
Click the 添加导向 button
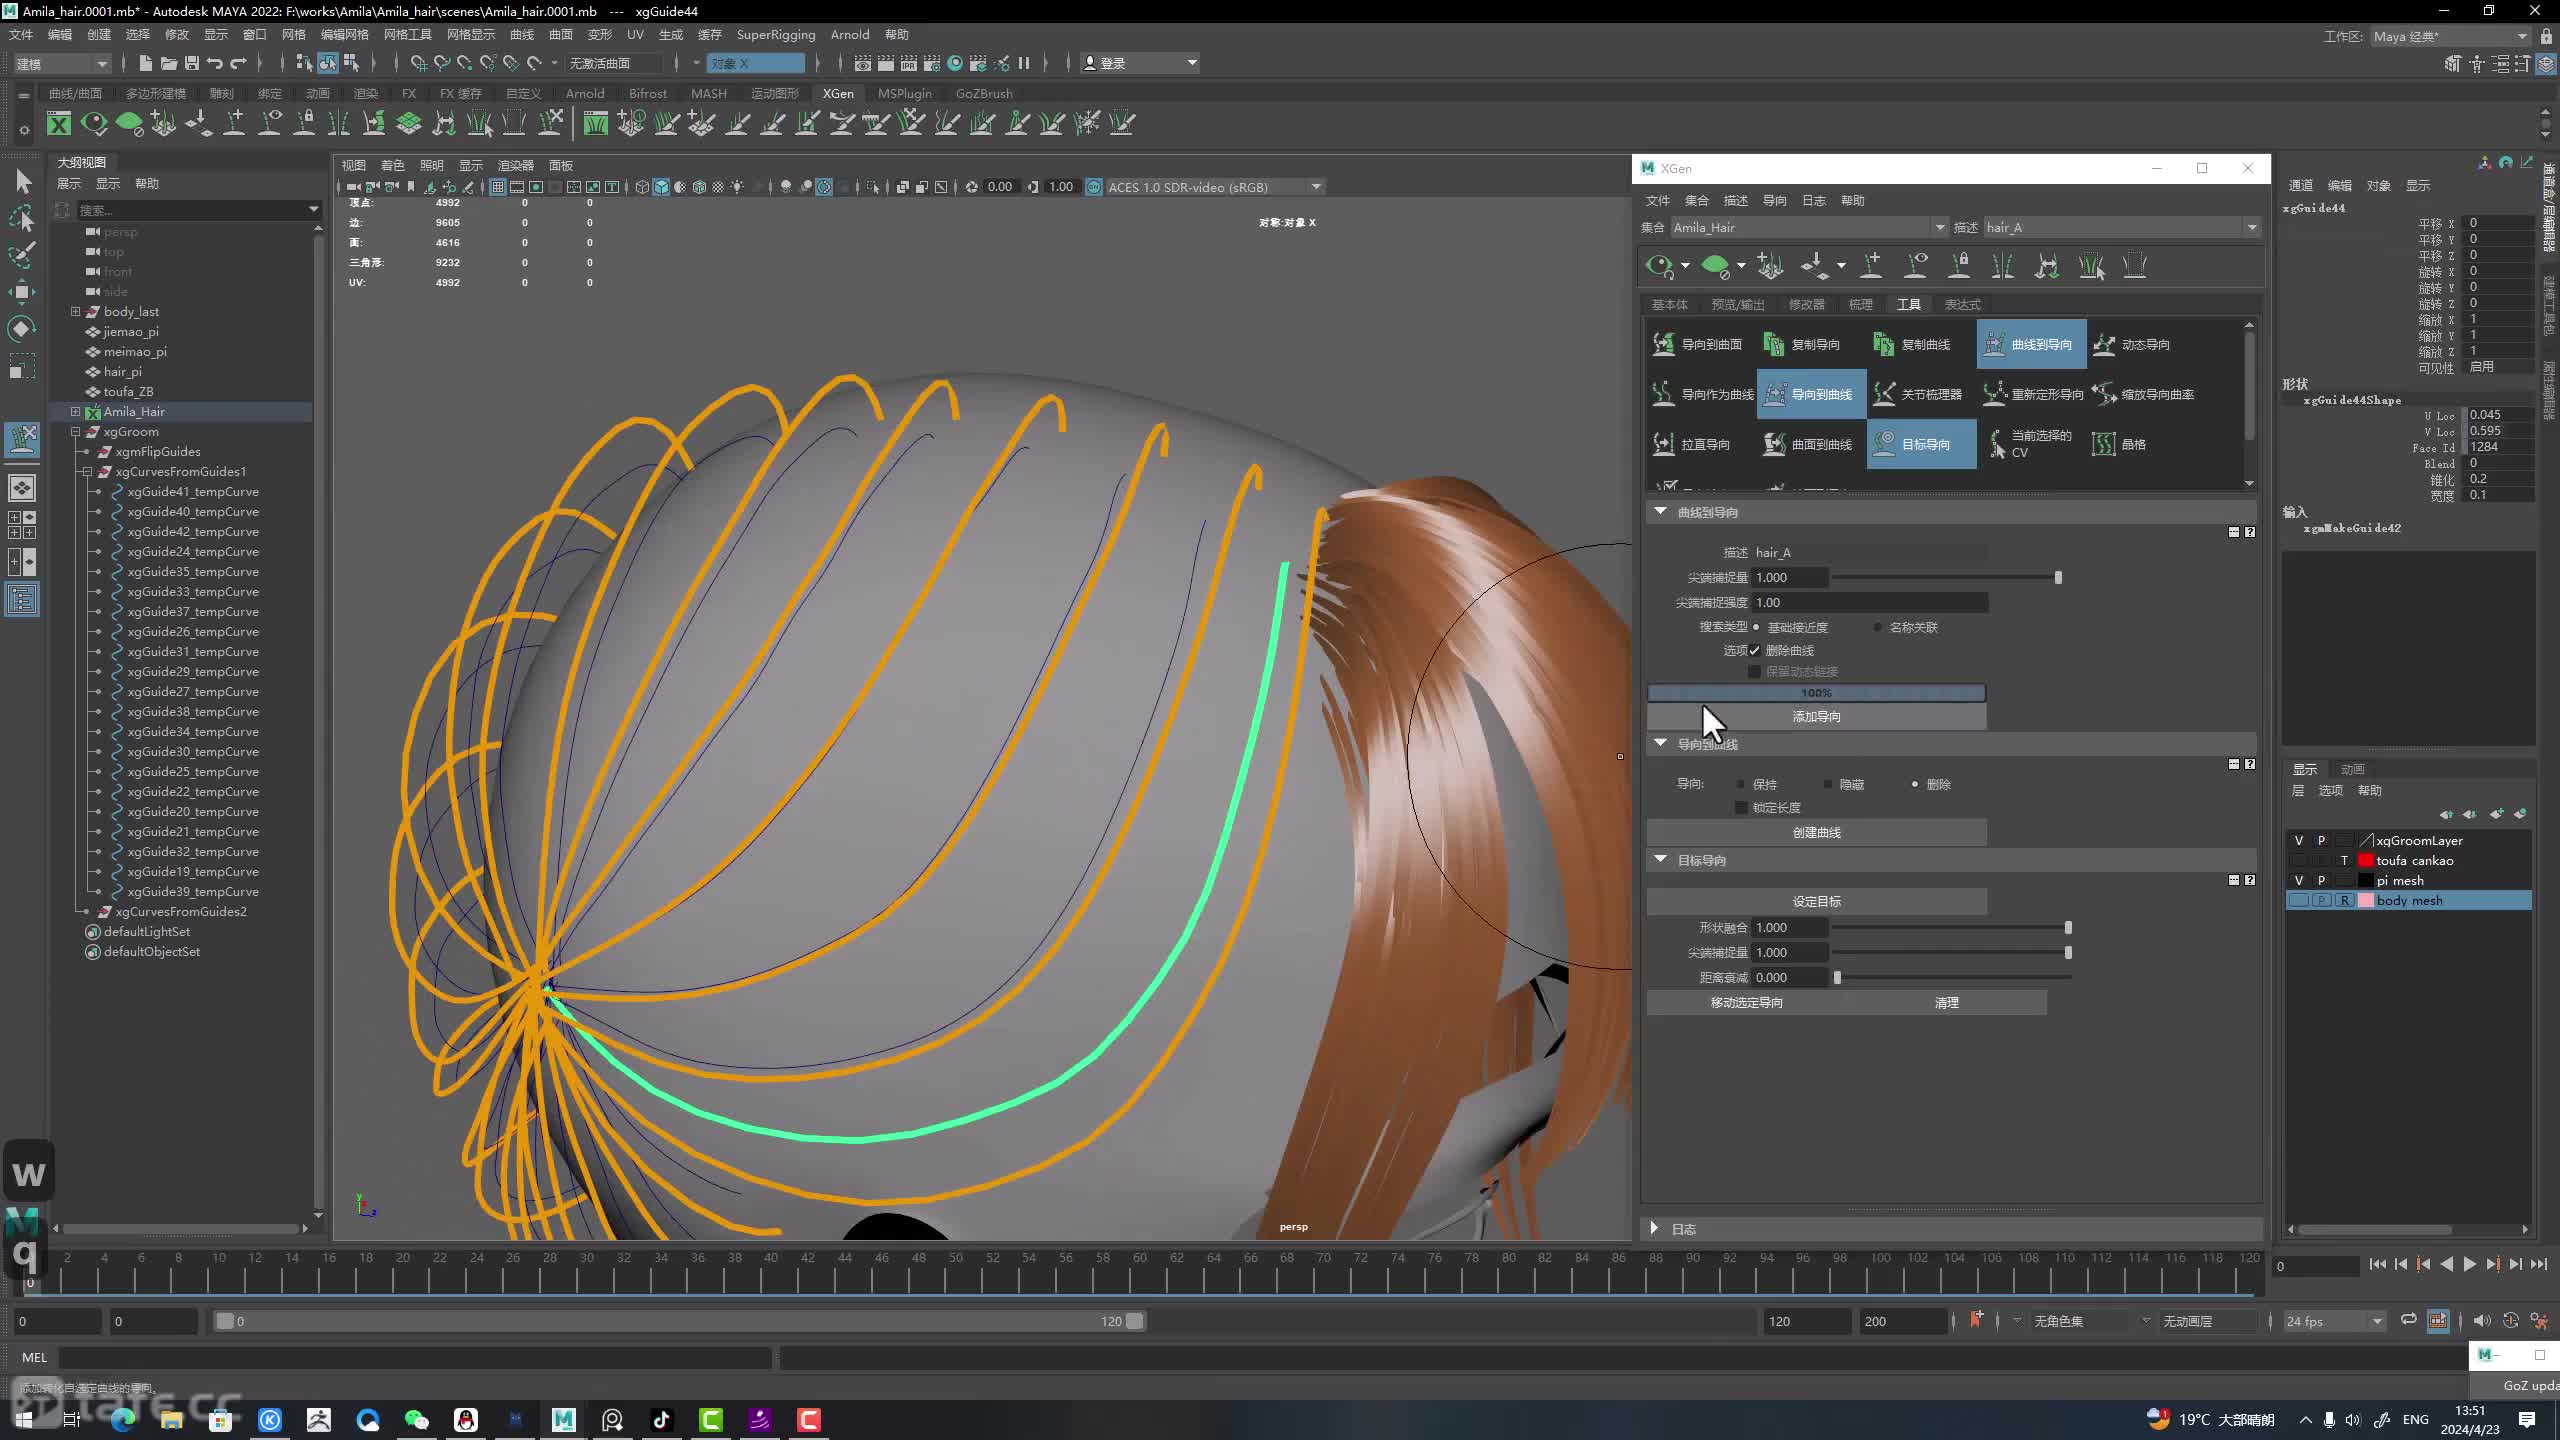pos(1816,716)
